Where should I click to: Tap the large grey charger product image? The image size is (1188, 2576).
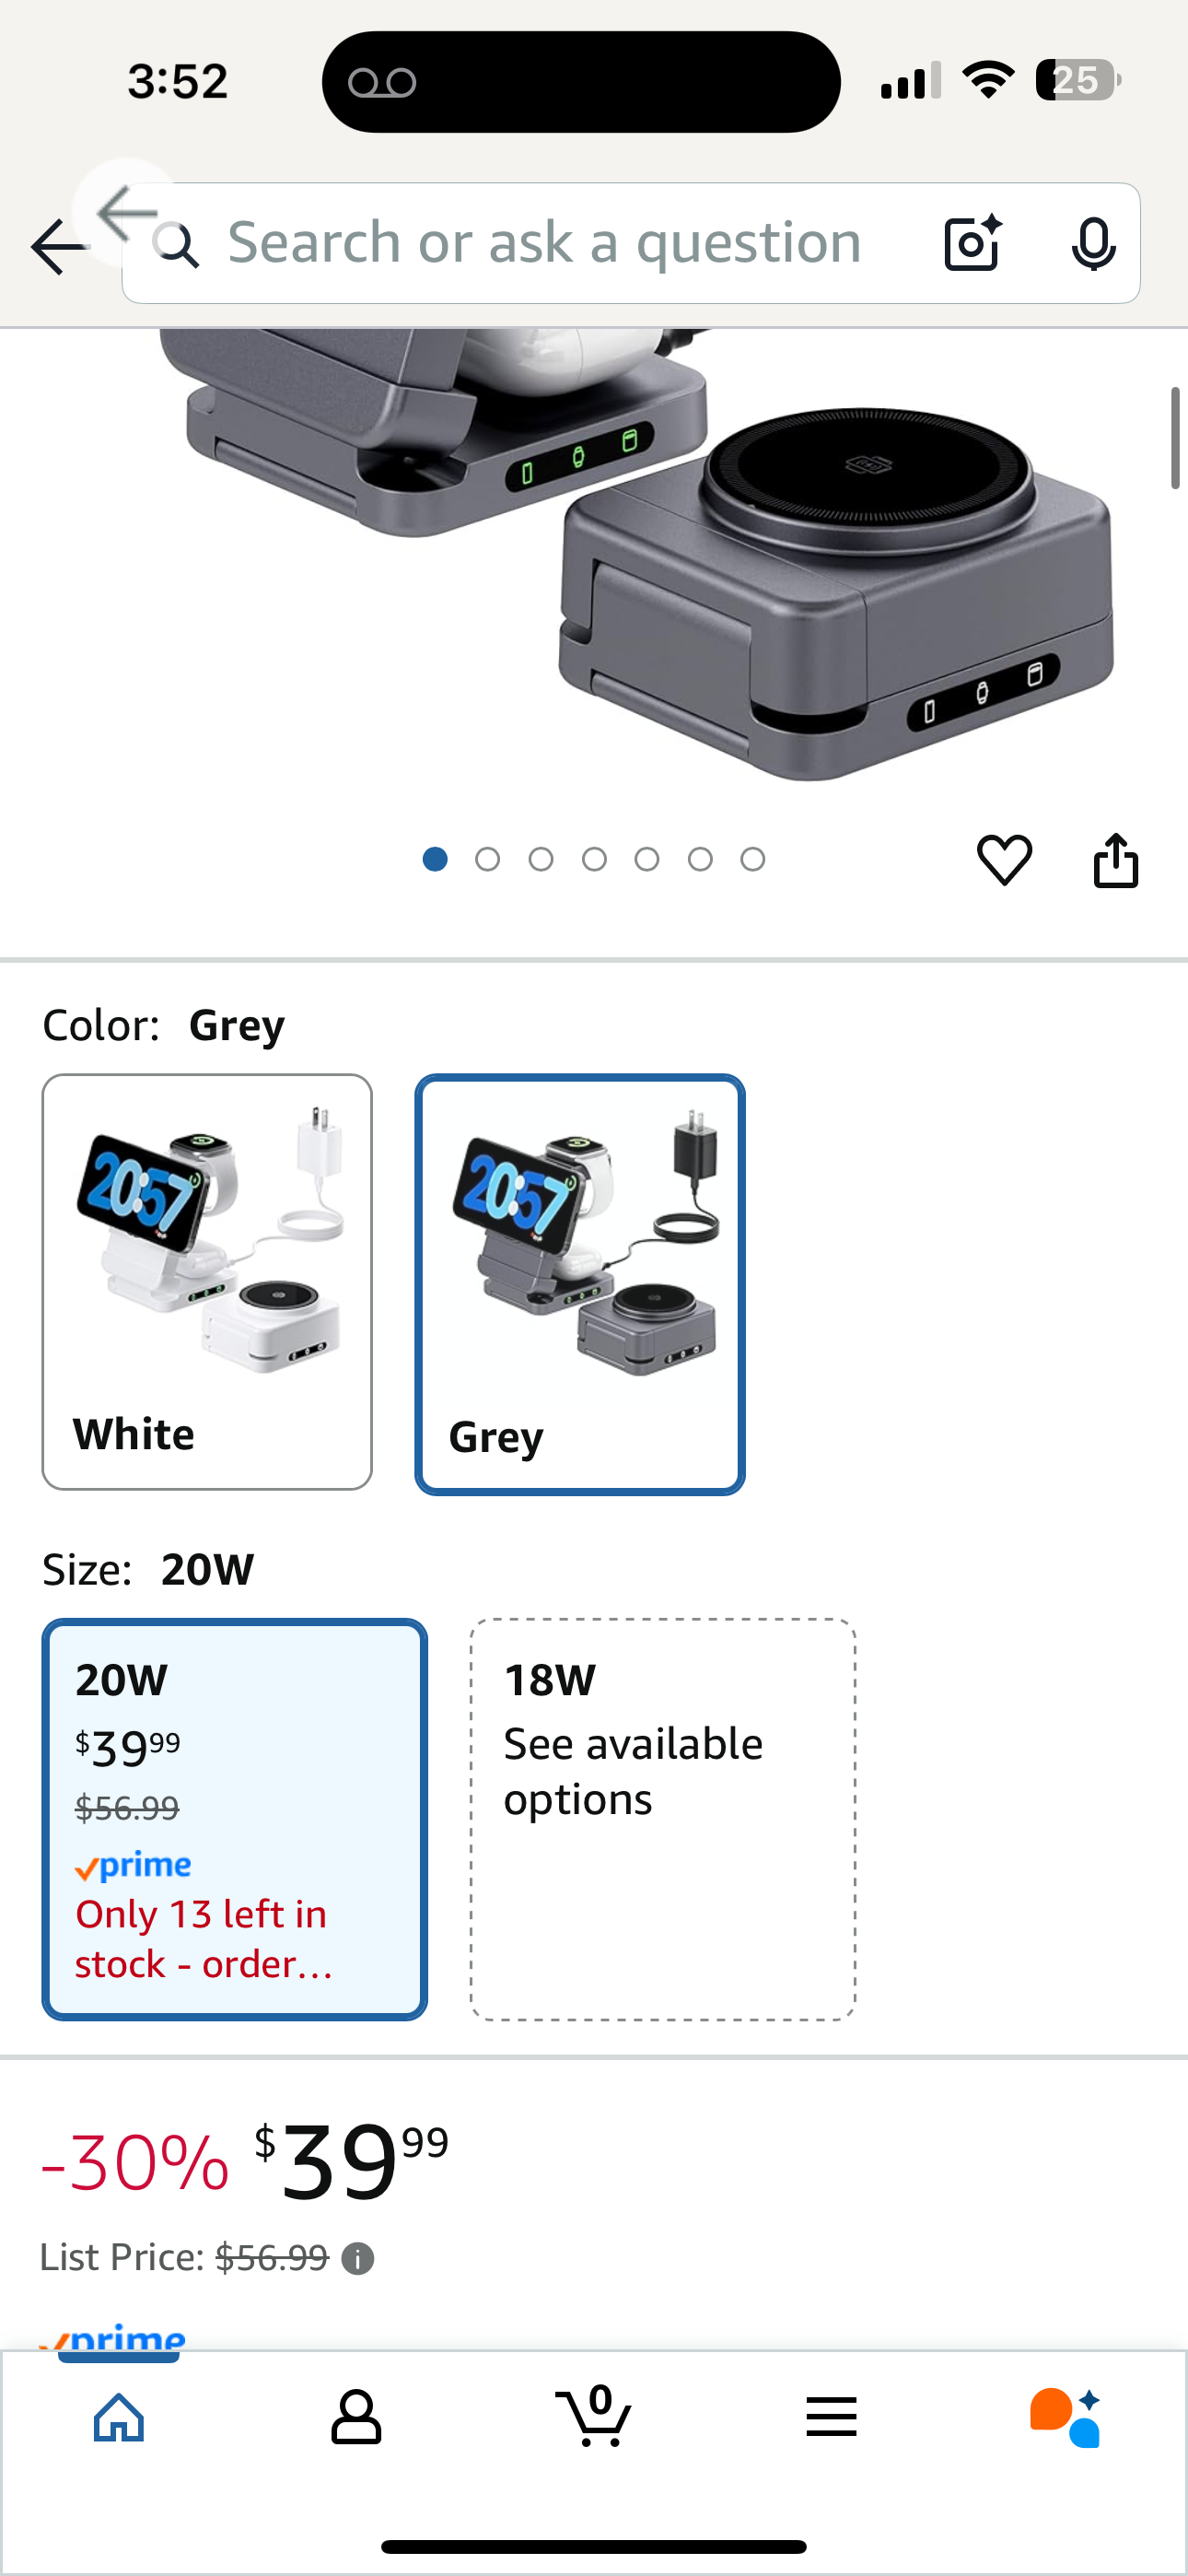click(x=640, y=555)
